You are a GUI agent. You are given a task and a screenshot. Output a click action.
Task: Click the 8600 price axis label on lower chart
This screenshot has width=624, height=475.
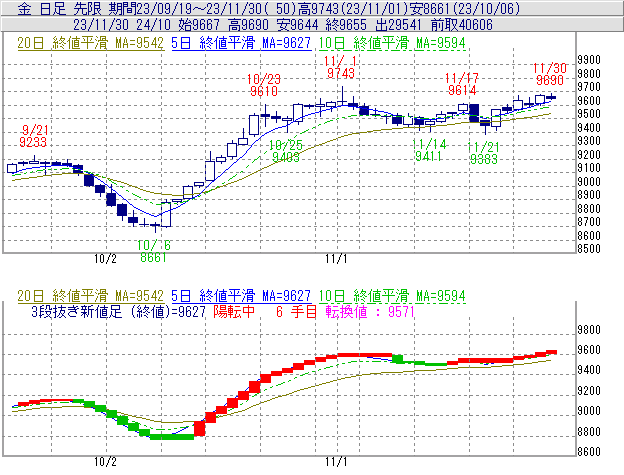[589, 452]
